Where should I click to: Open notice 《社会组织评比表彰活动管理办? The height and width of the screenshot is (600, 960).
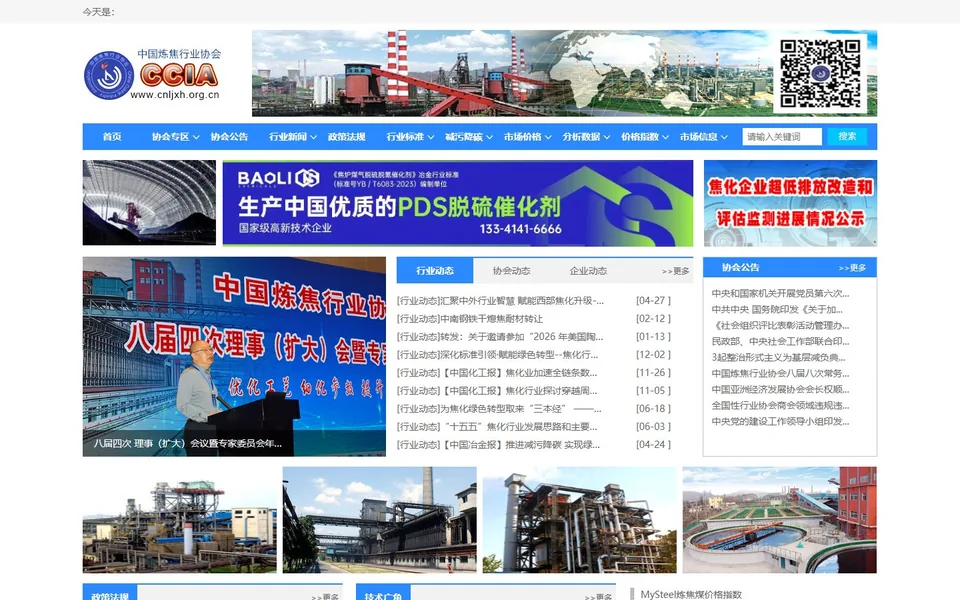coord(781,325)
